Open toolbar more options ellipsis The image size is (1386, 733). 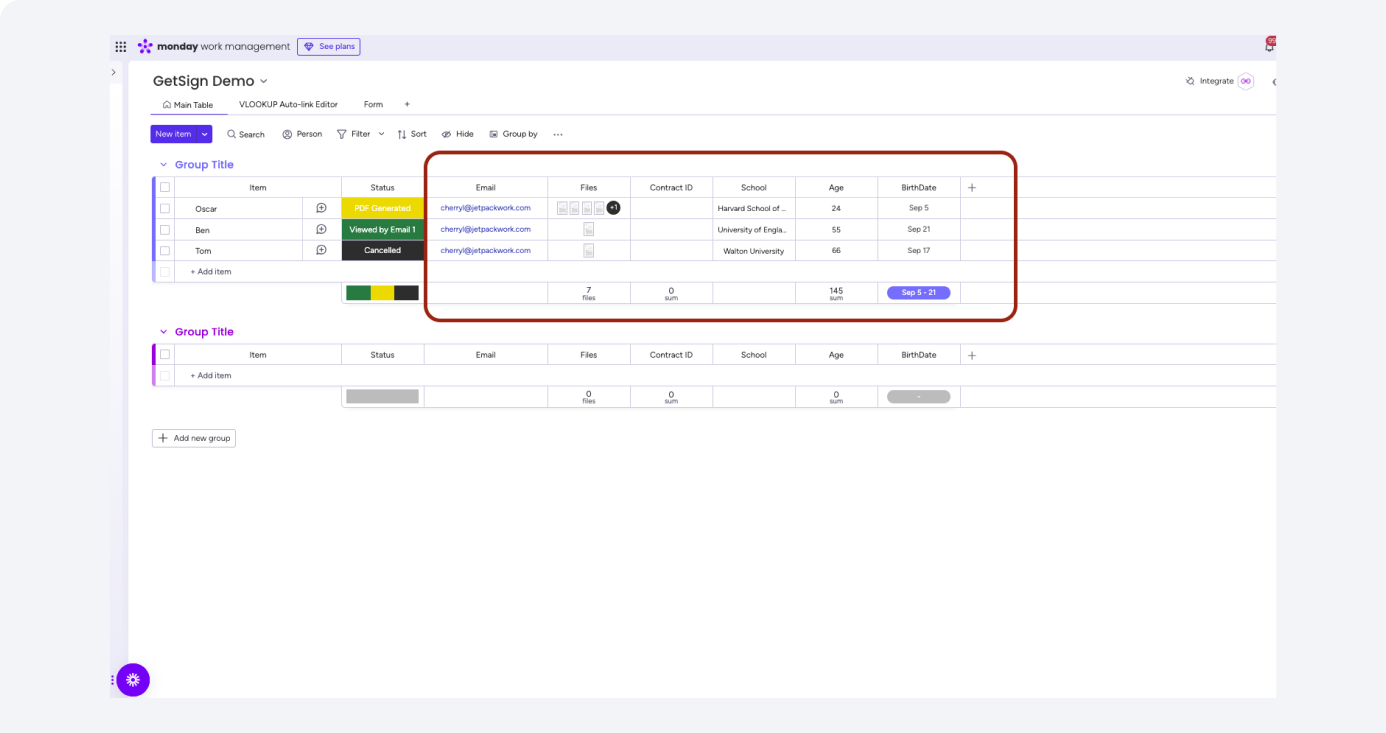click(x=558, y=134)
